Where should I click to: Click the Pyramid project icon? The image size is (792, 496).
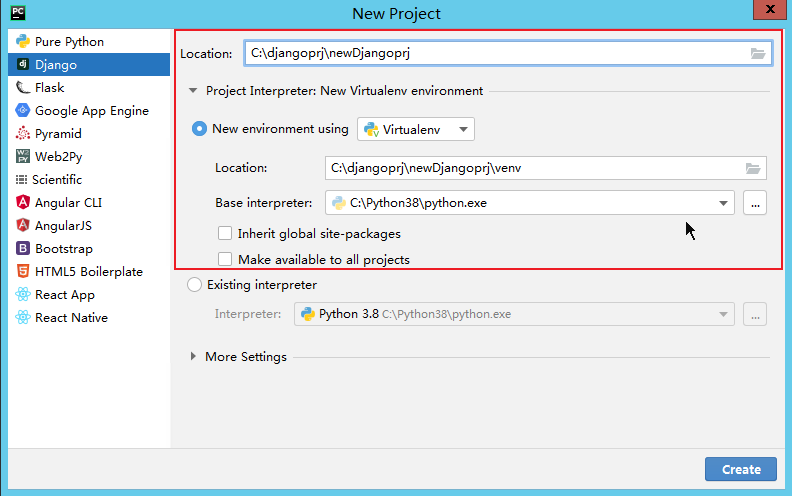tap(23, 133)
